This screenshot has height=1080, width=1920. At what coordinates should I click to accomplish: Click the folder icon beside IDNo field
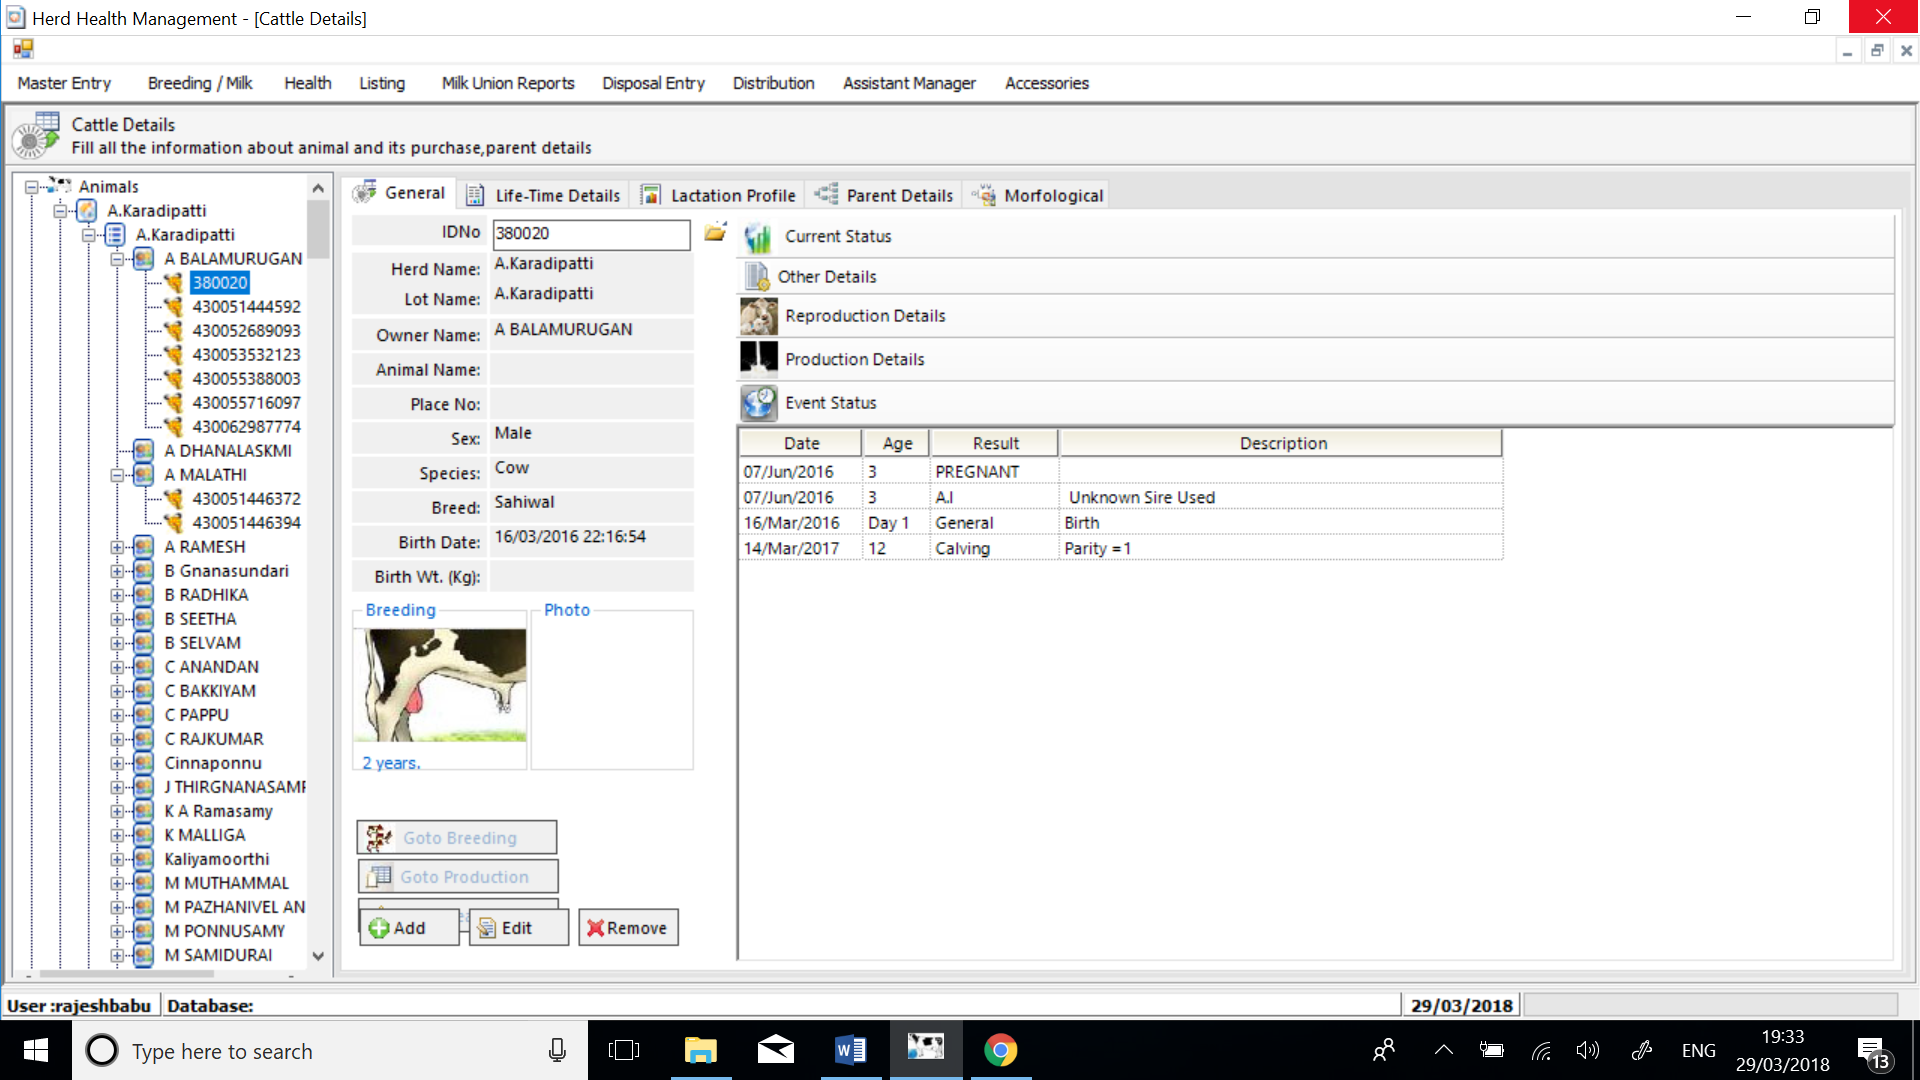coord(715,233)
